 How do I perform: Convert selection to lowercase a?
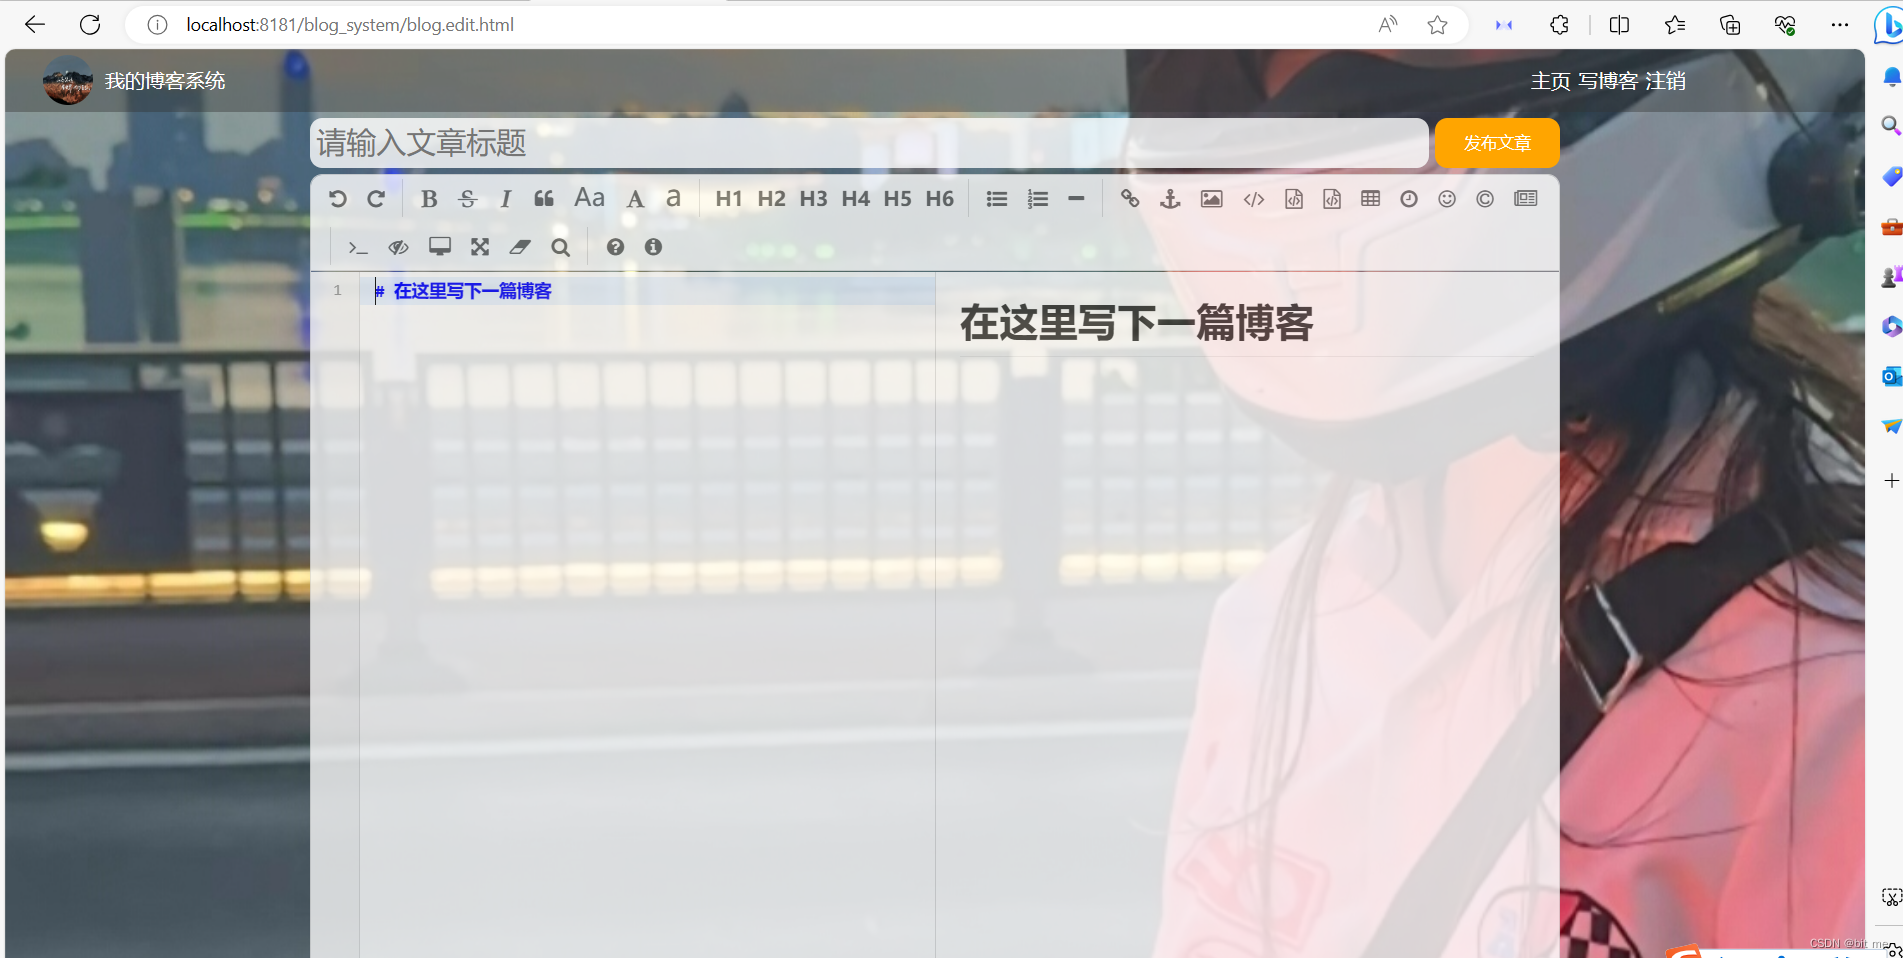coord(673,199)
